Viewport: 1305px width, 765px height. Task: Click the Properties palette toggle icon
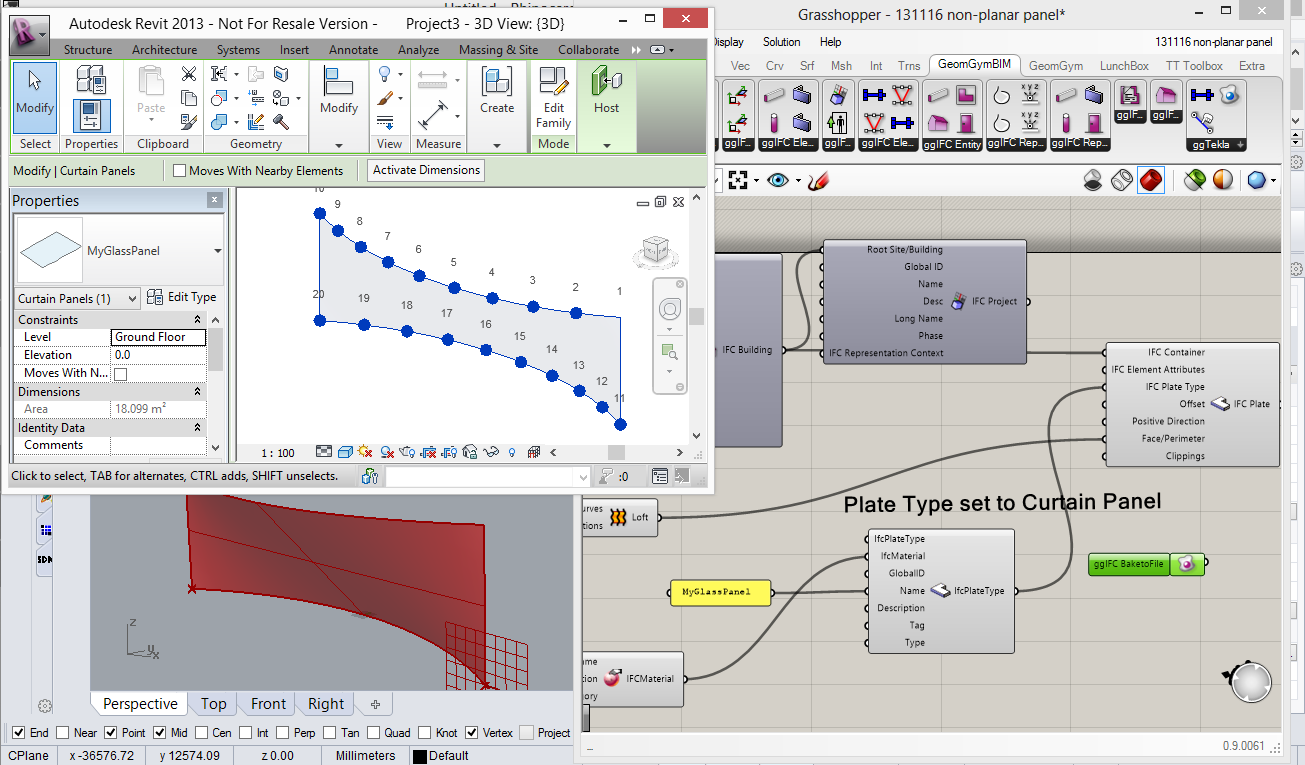91,117
